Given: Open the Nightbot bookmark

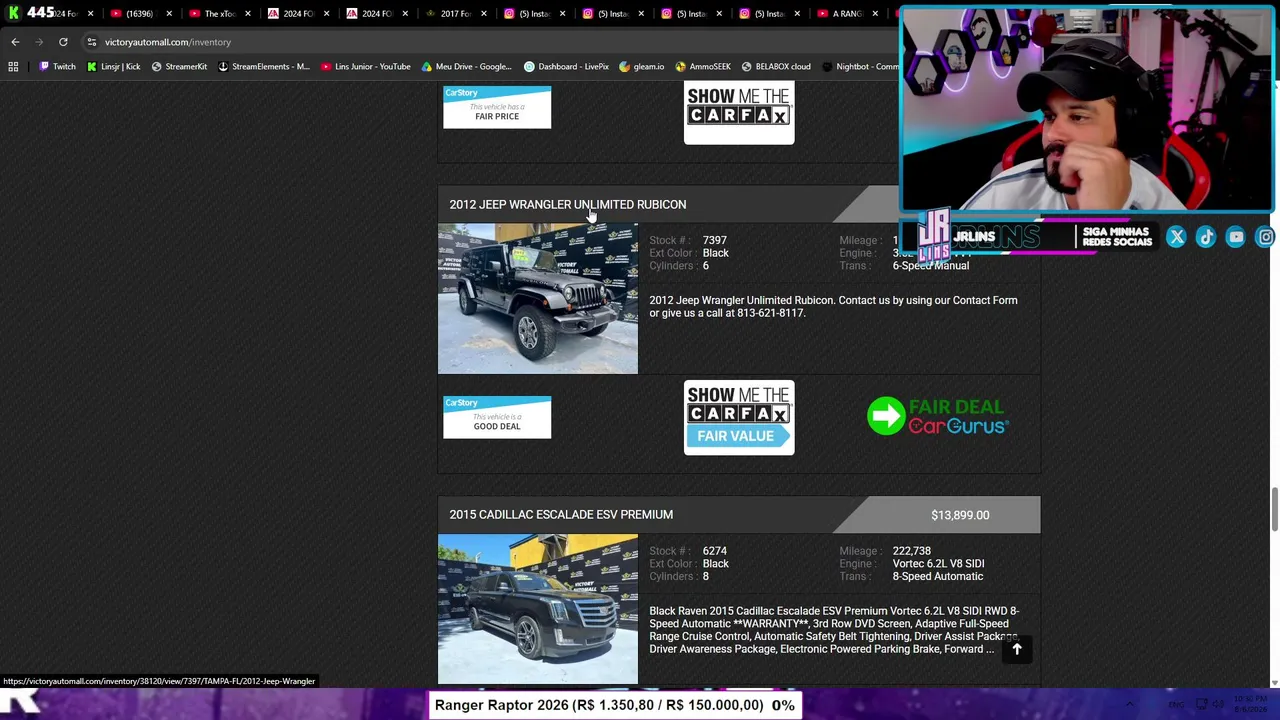Looking at the screenshot, I should 860,67.
